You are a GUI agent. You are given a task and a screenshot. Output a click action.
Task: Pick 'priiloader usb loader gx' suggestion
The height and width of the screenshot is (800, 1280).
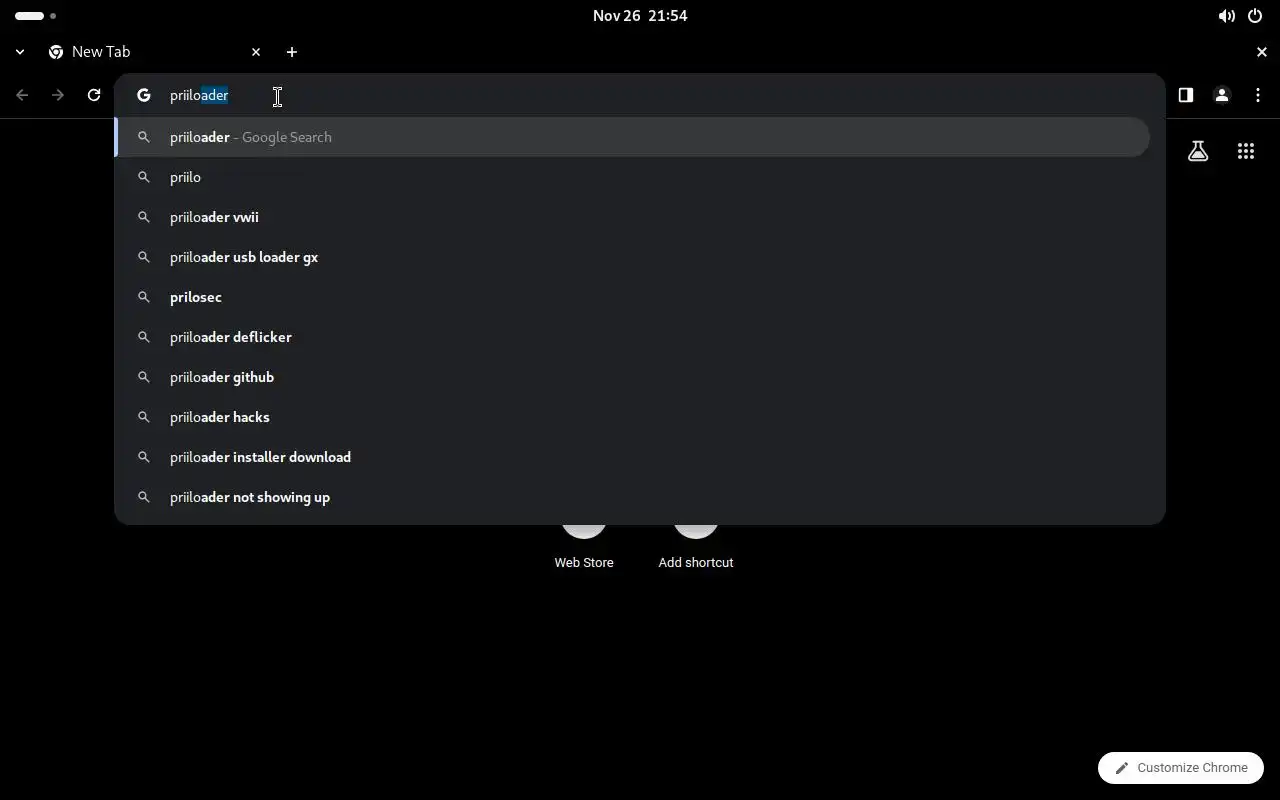(632, 257)
